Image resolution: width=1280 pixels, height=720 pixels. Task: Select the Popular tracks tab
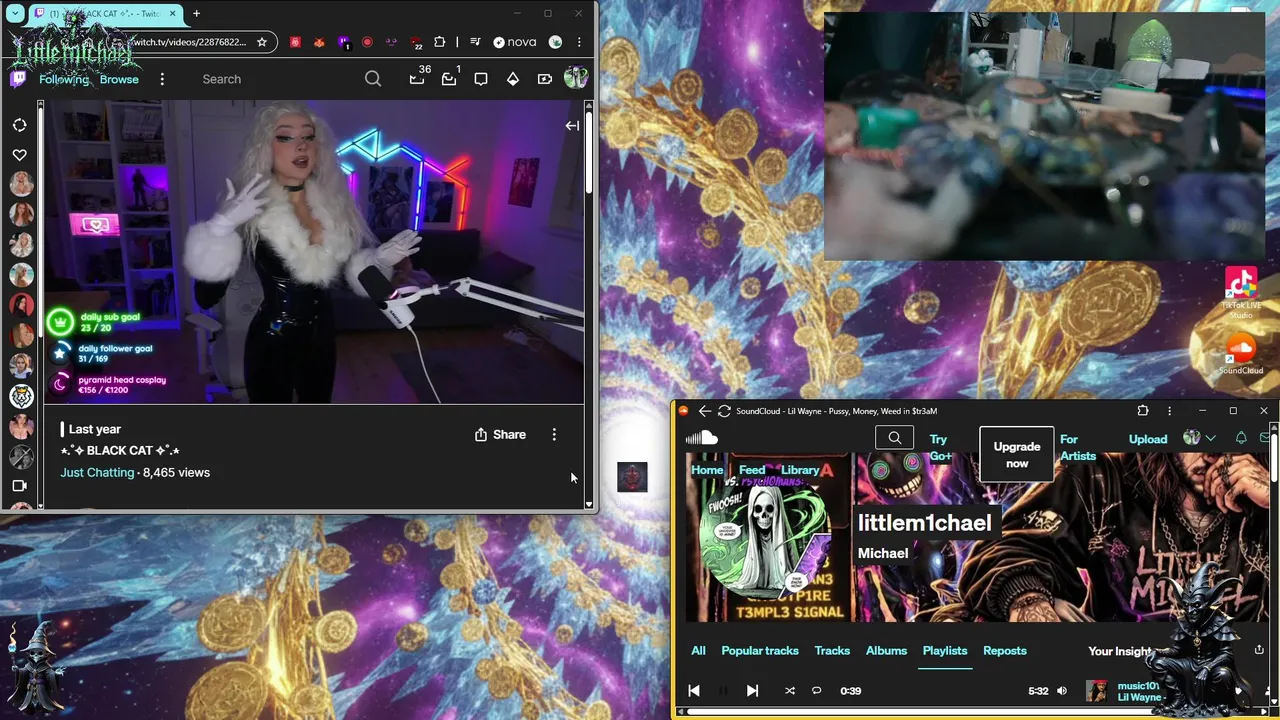[760, 651]
